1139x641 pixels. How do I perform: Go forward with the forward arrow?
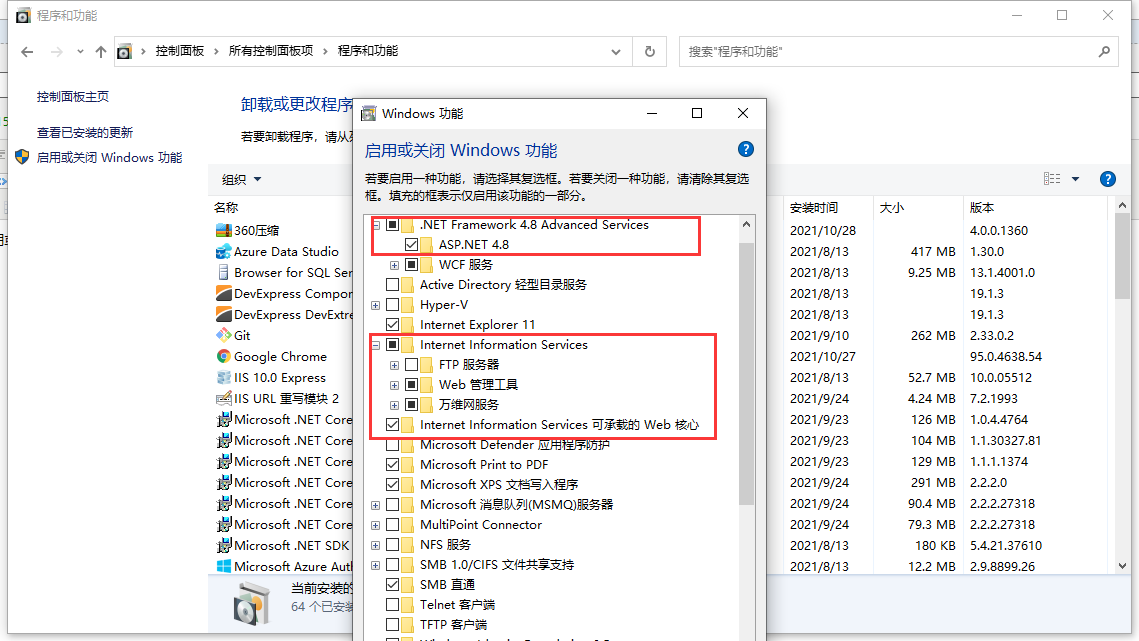[56, 52]
